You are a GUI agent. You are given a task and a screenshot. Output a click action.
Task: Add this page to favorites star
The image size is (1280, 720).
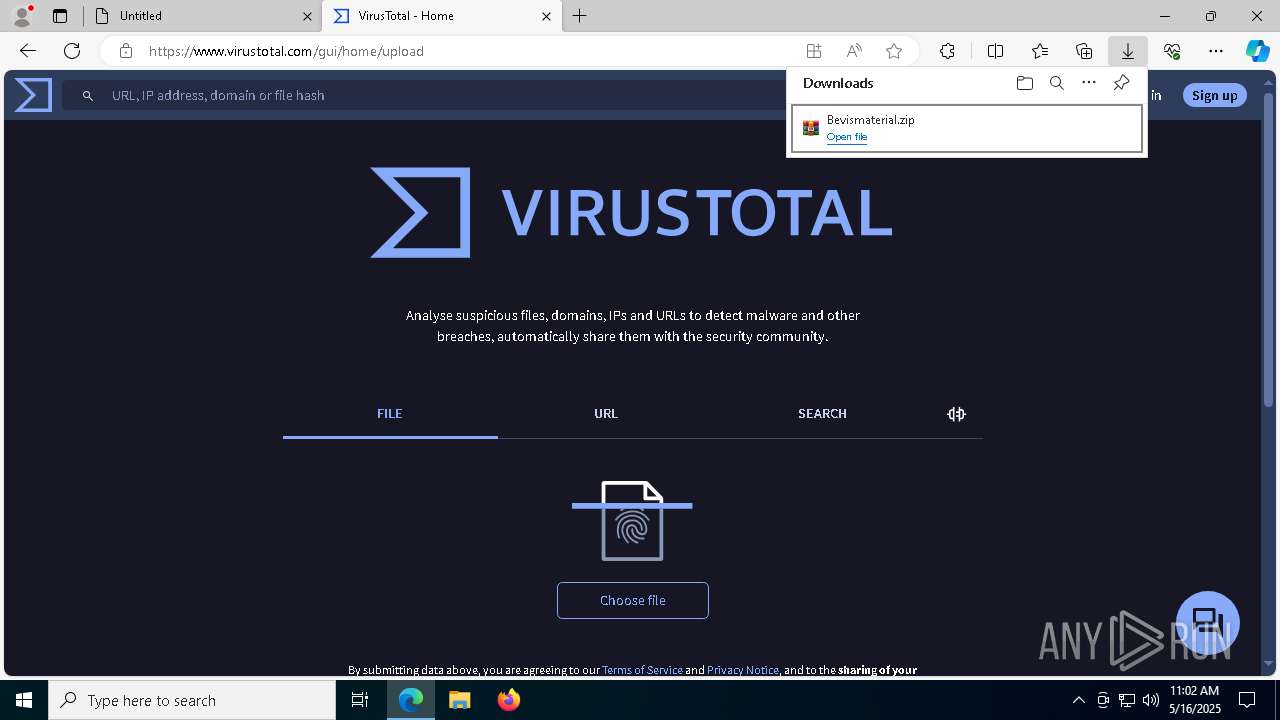tap(894, 51)
